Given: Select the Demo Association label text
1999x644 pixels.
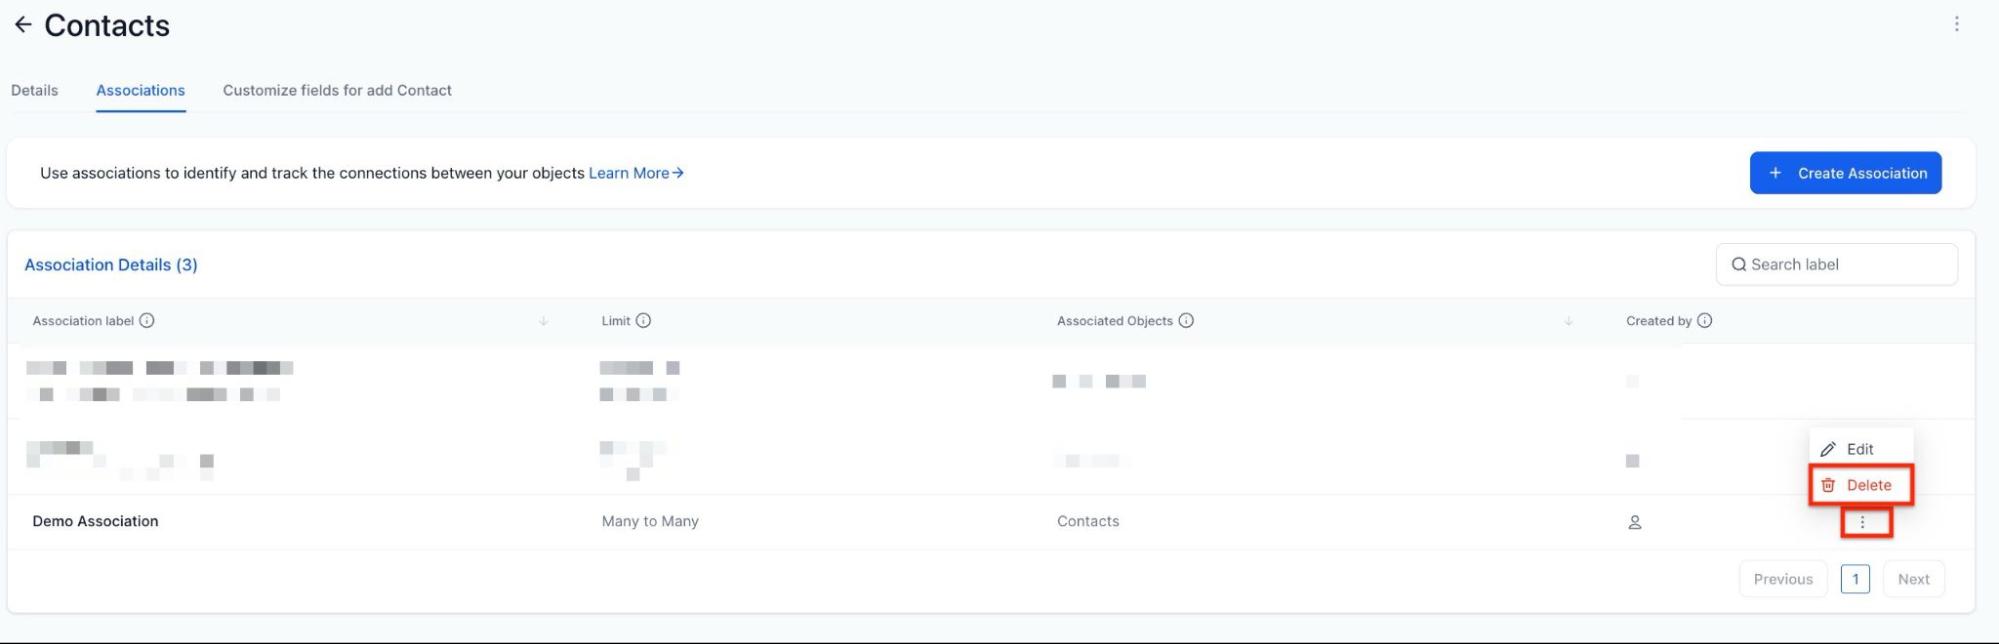Looking at the screenshot, I should tap(95, 521).
